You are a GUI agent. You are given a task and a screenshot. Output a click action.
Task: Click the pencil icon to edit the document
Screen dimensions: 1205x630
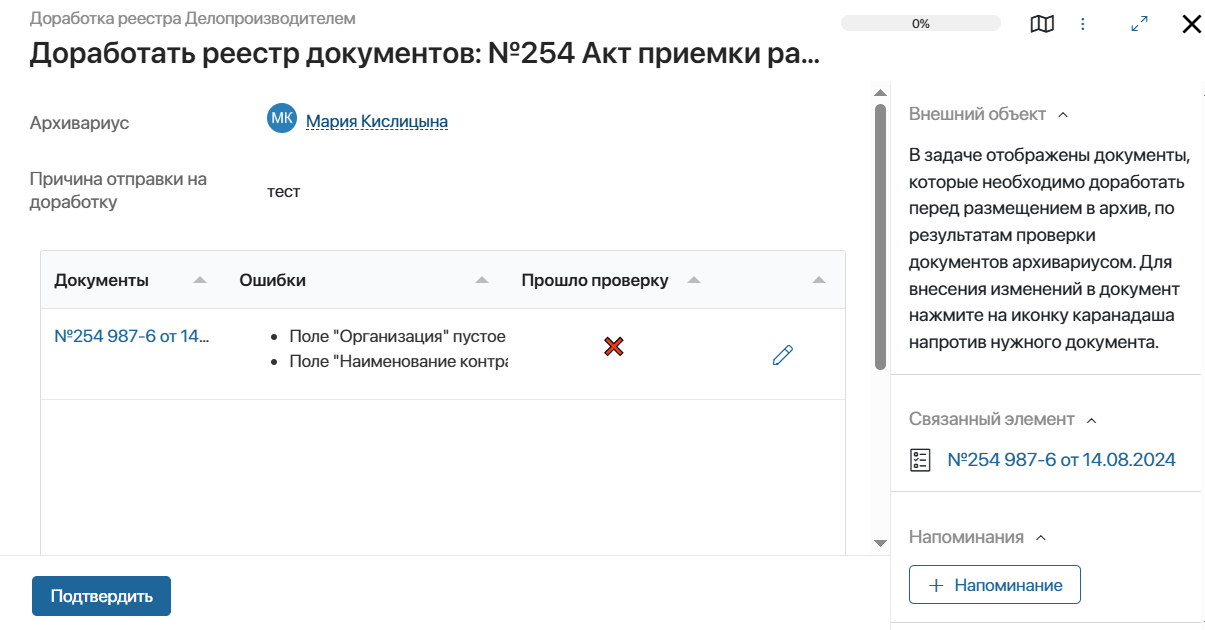(782, 354)
